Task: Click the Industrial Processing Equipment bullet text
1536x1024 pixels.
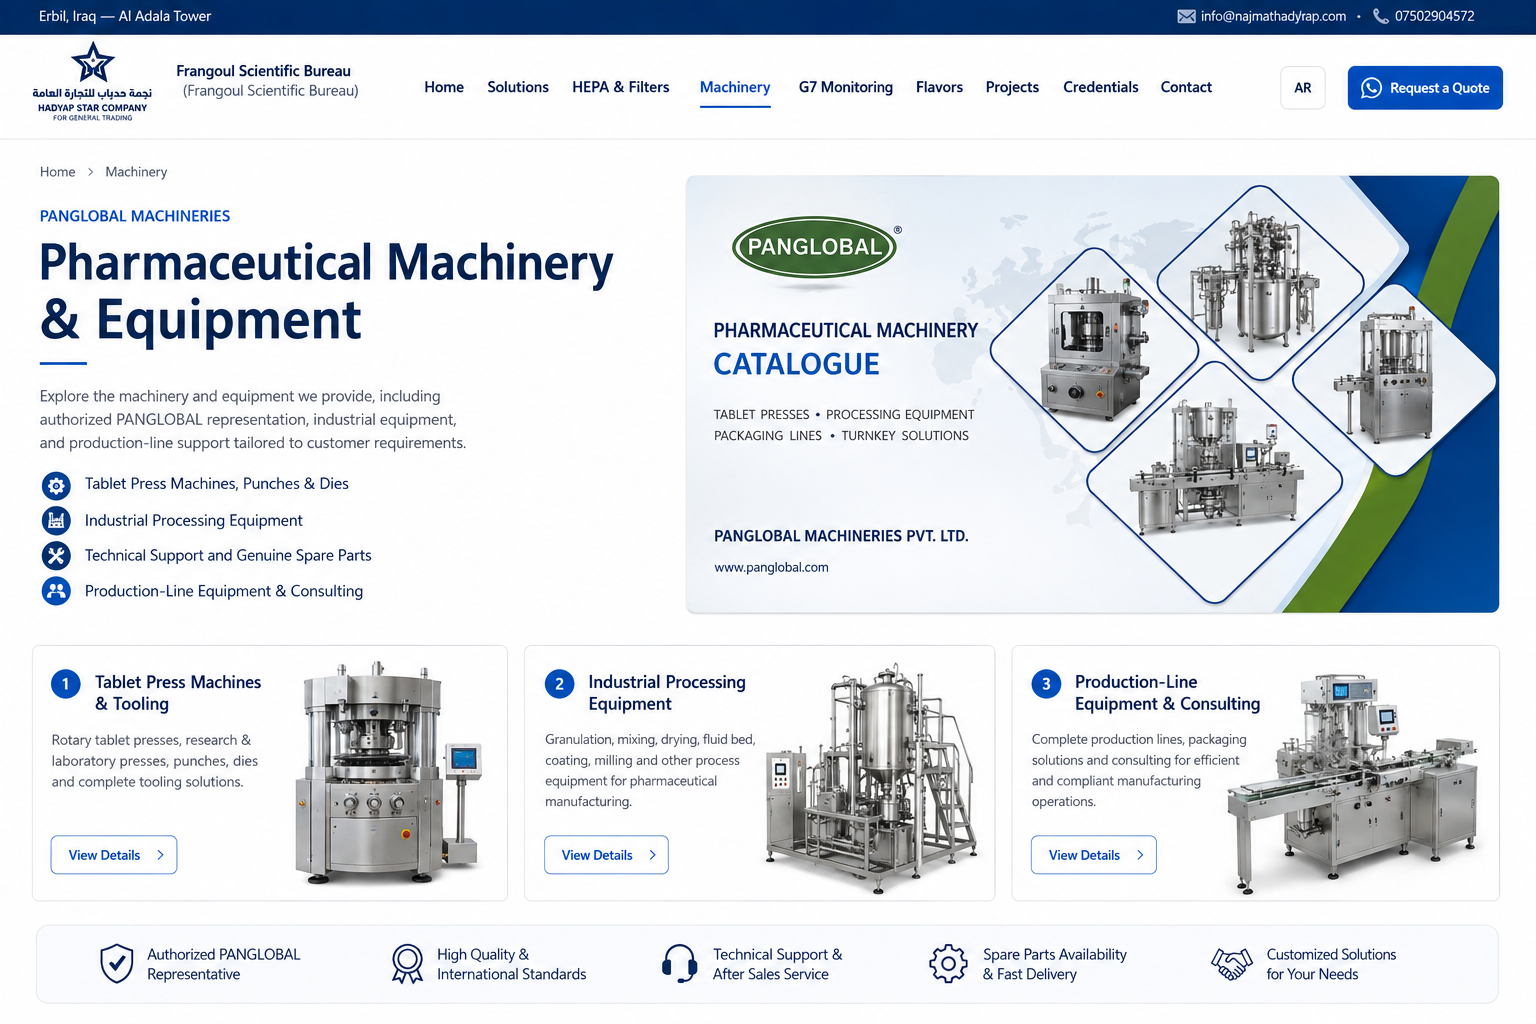Action: (x=194, y=521)
